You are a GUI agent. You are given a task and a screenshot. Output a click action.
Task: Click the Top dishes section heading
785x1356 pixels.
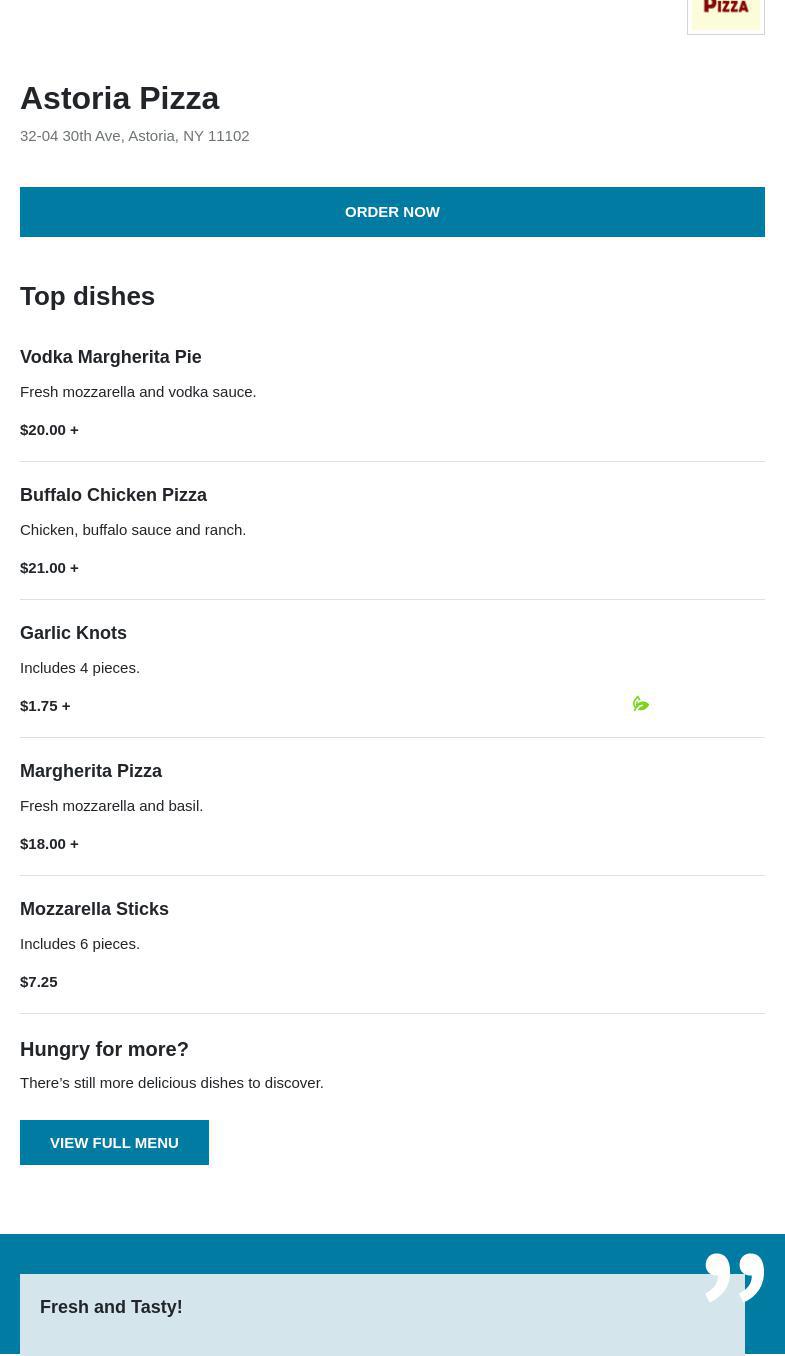point(87,296)
